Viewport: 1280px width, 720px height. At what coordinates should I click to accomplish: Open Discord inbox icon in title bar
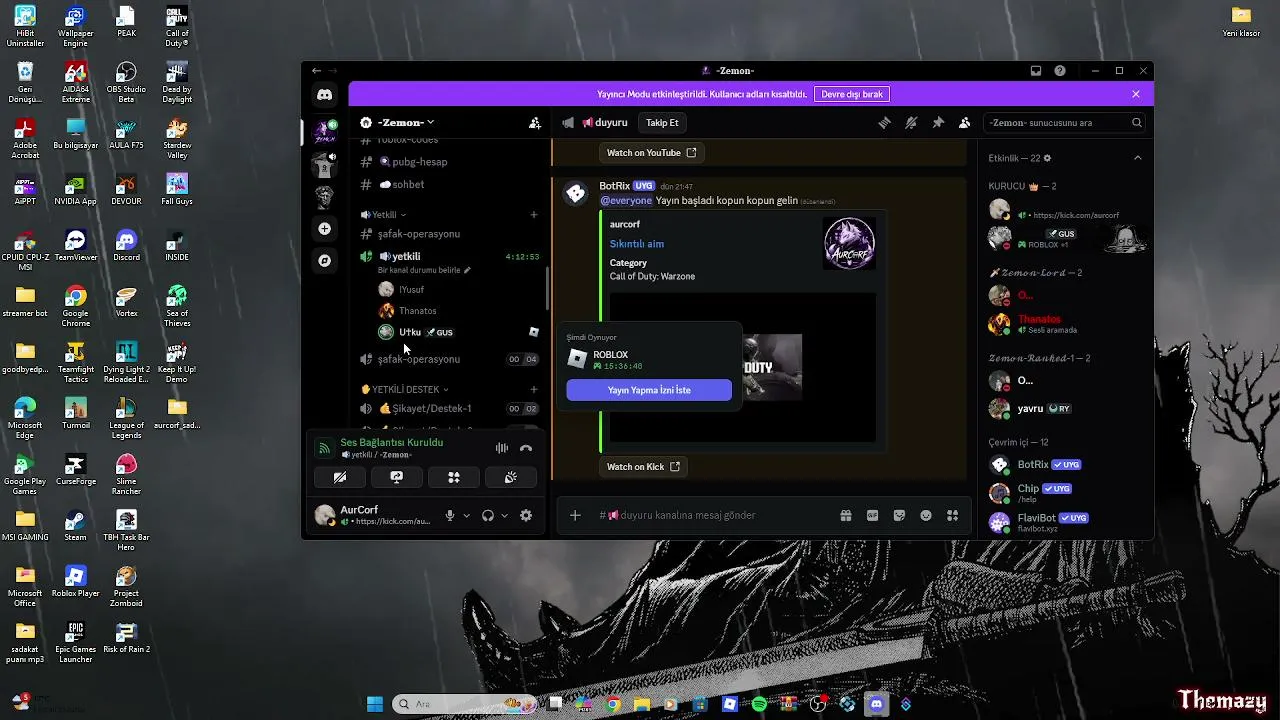click(x=1036, y=71)
